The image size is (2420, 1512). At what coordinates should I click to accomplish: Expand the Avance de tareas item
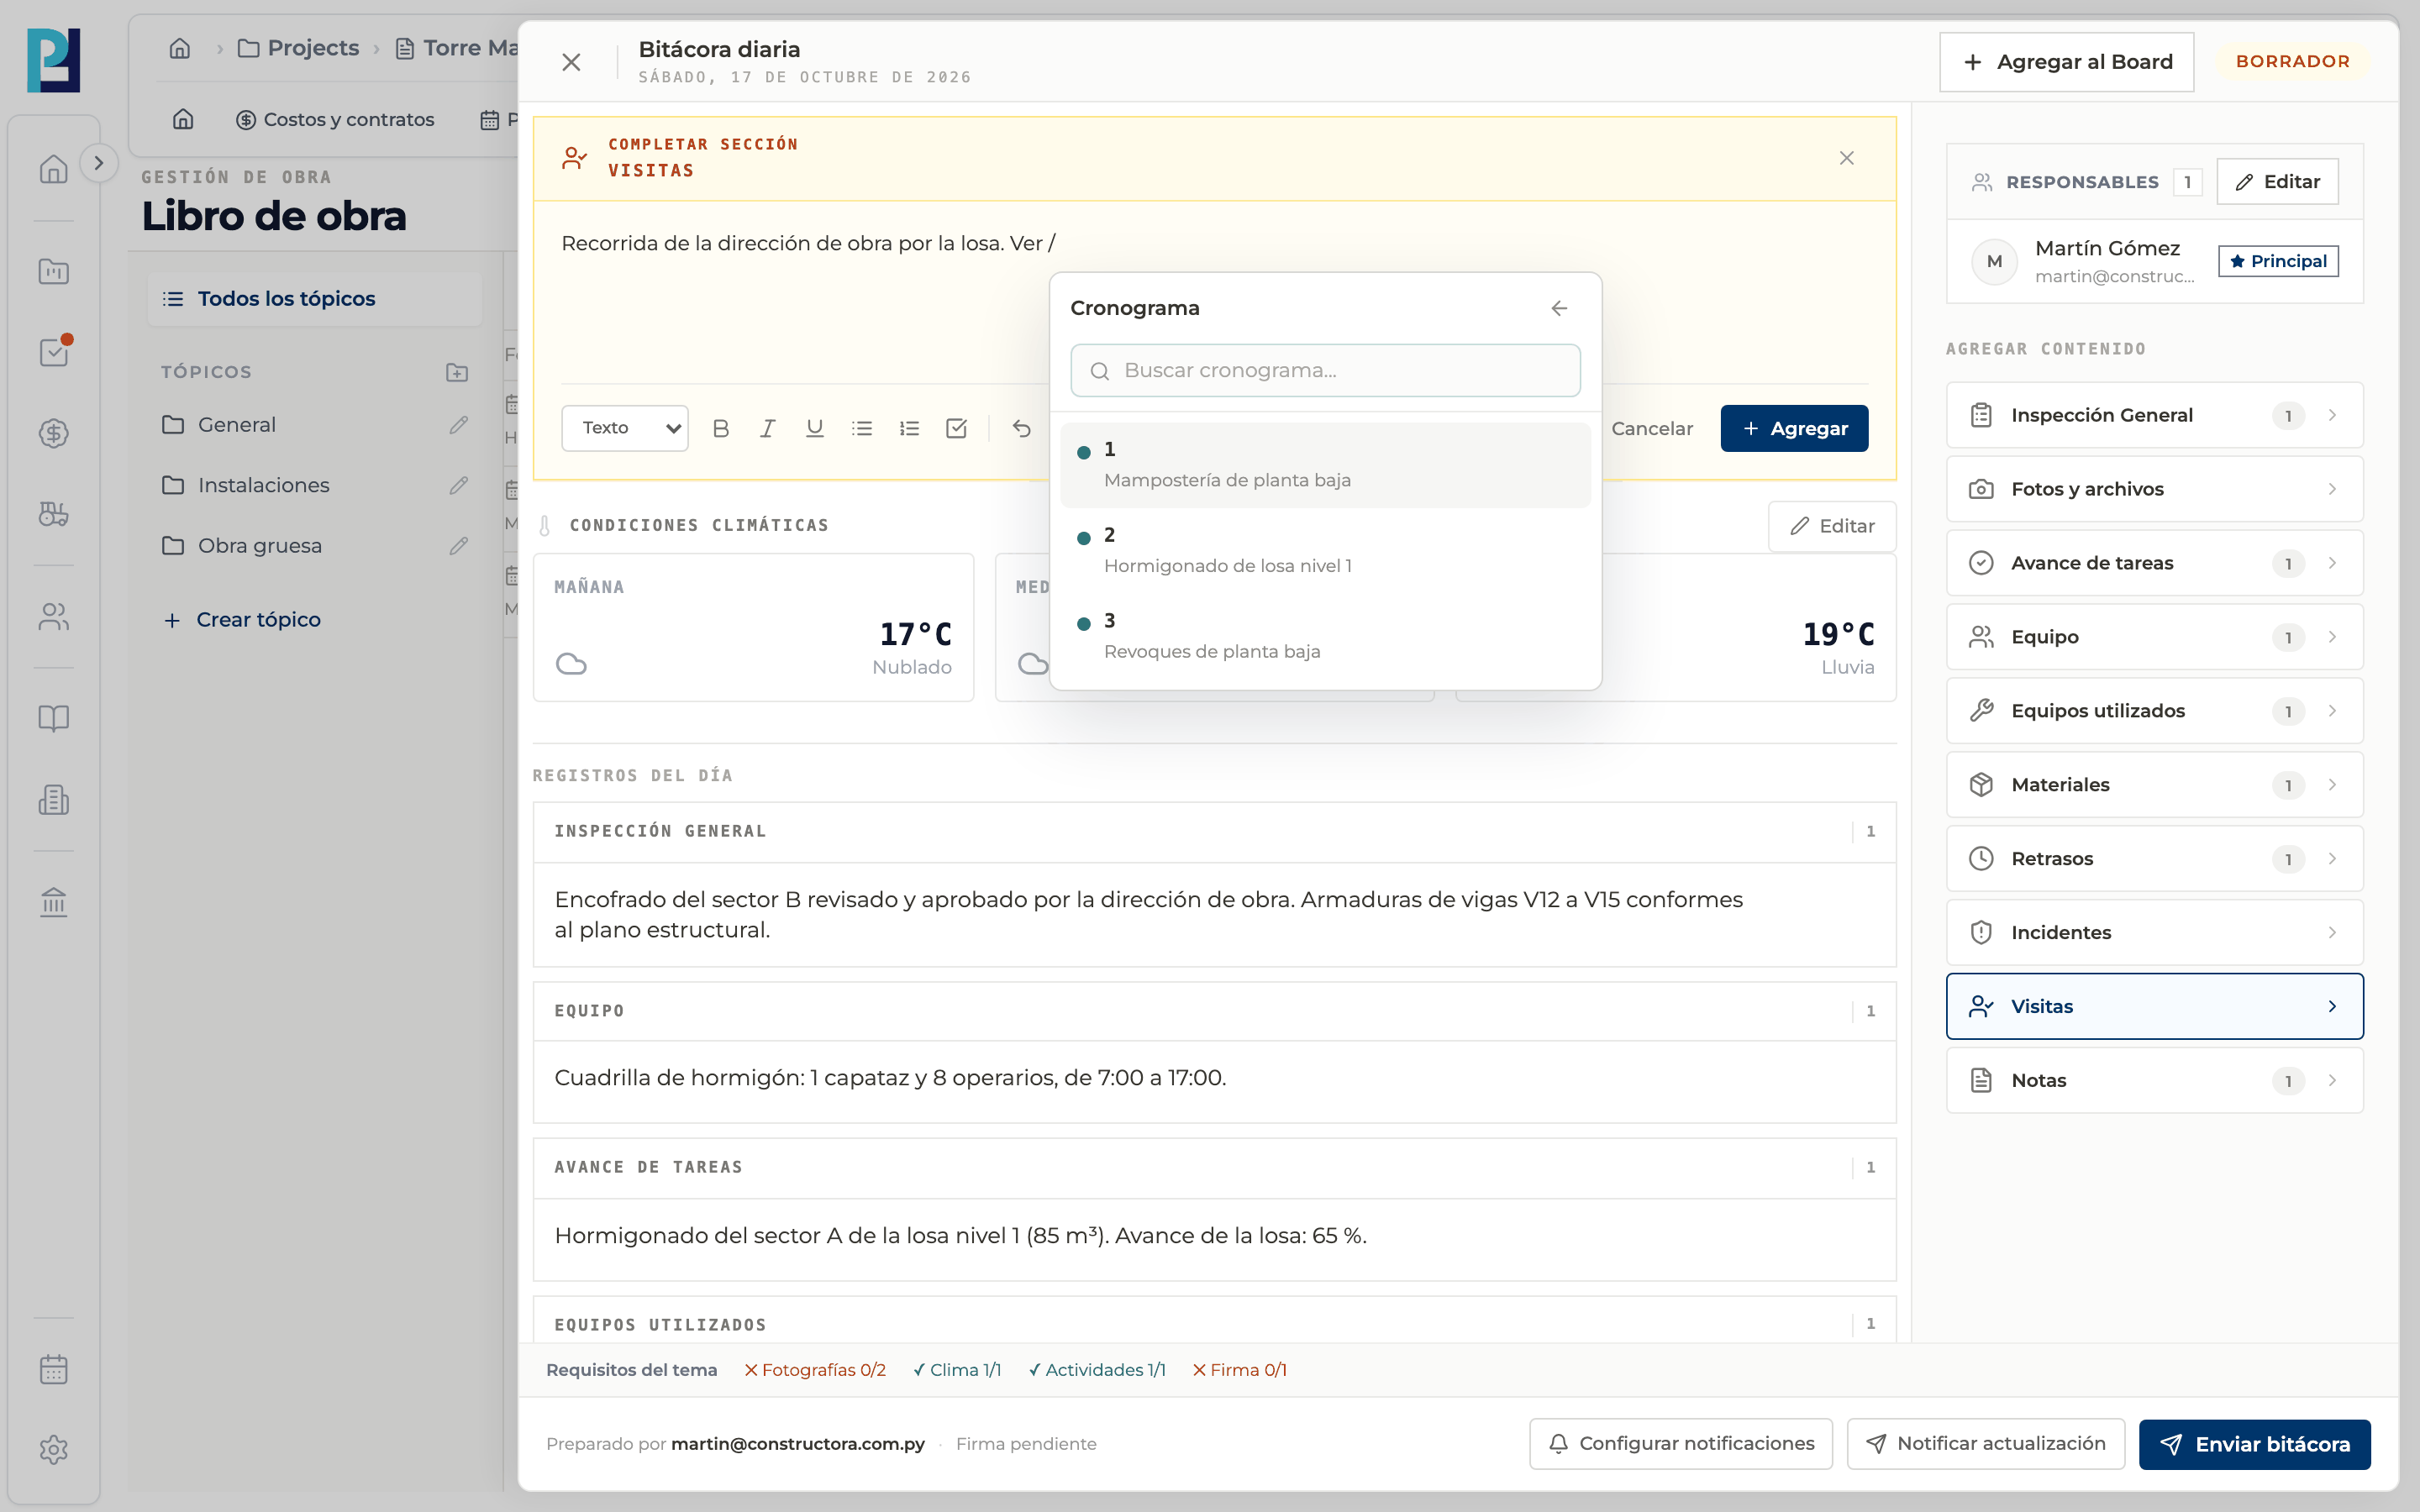point(2154,563)
